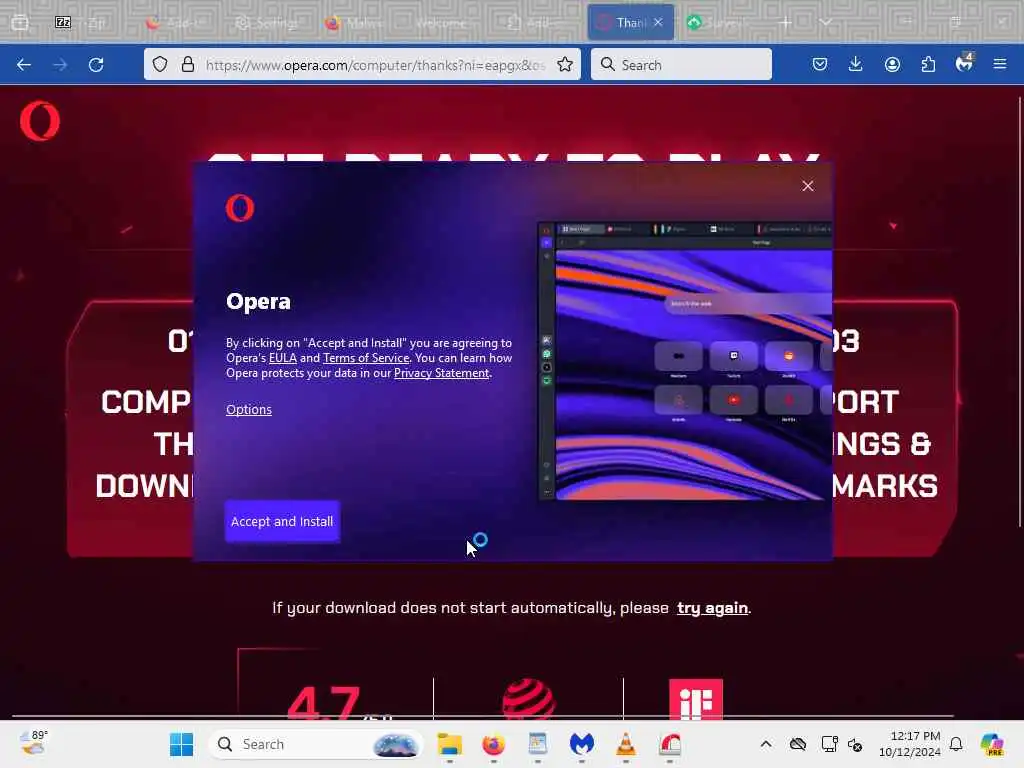Click the Opera installer taskbar icon

pos(669,744)
